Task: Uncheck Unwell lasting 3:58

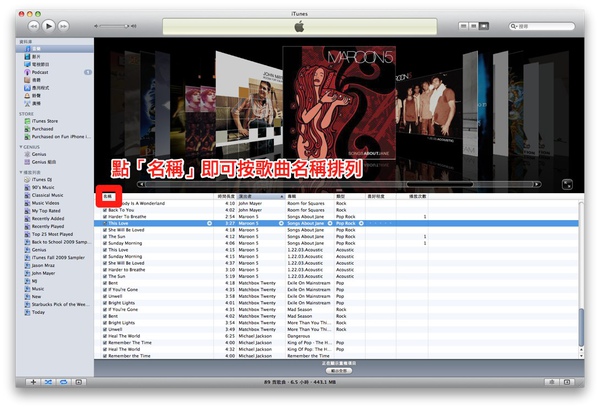Action: tap(105, 296)
